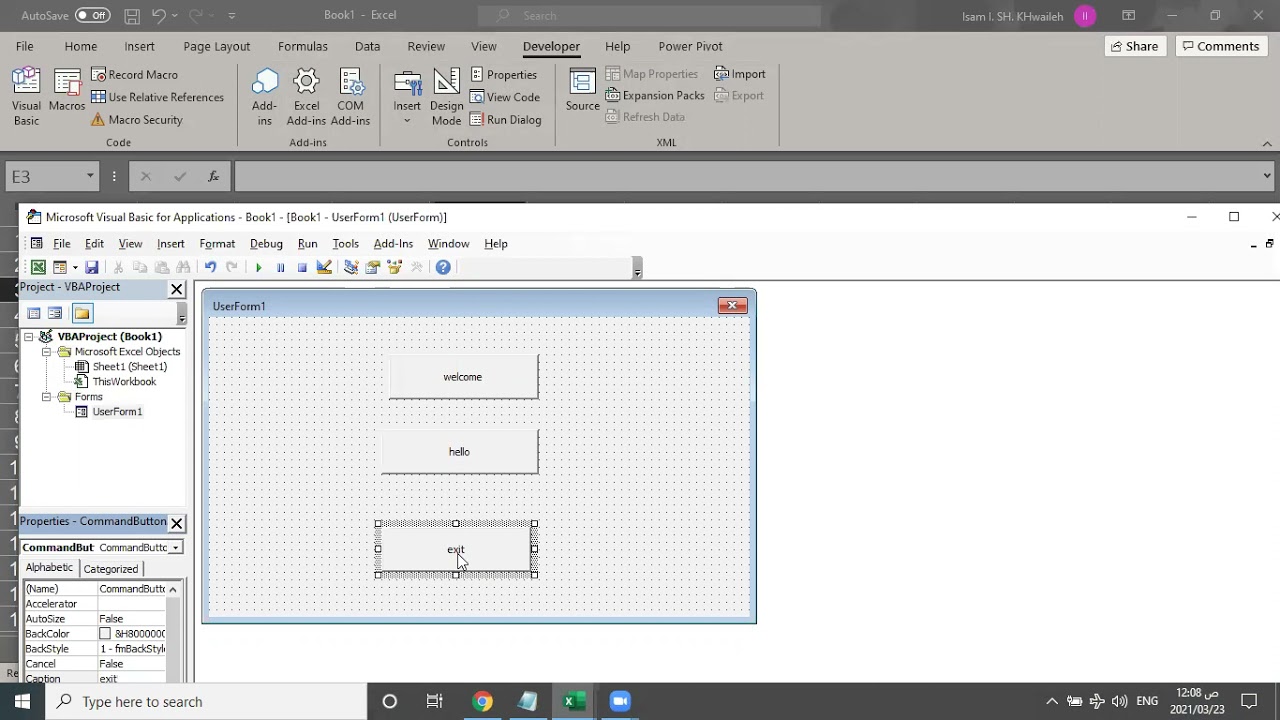Screen dimensions: 1280x720
Task: Toggle Folders view in Project pane
Action: (x=82, y=313)
